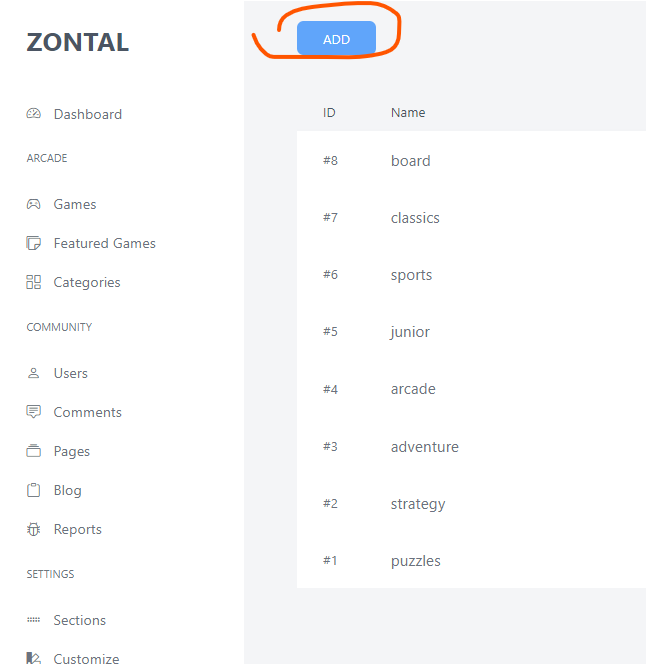Screen dimensions: 646x664
Task: Click the Categories grid icon
Action: coord(34,282)
